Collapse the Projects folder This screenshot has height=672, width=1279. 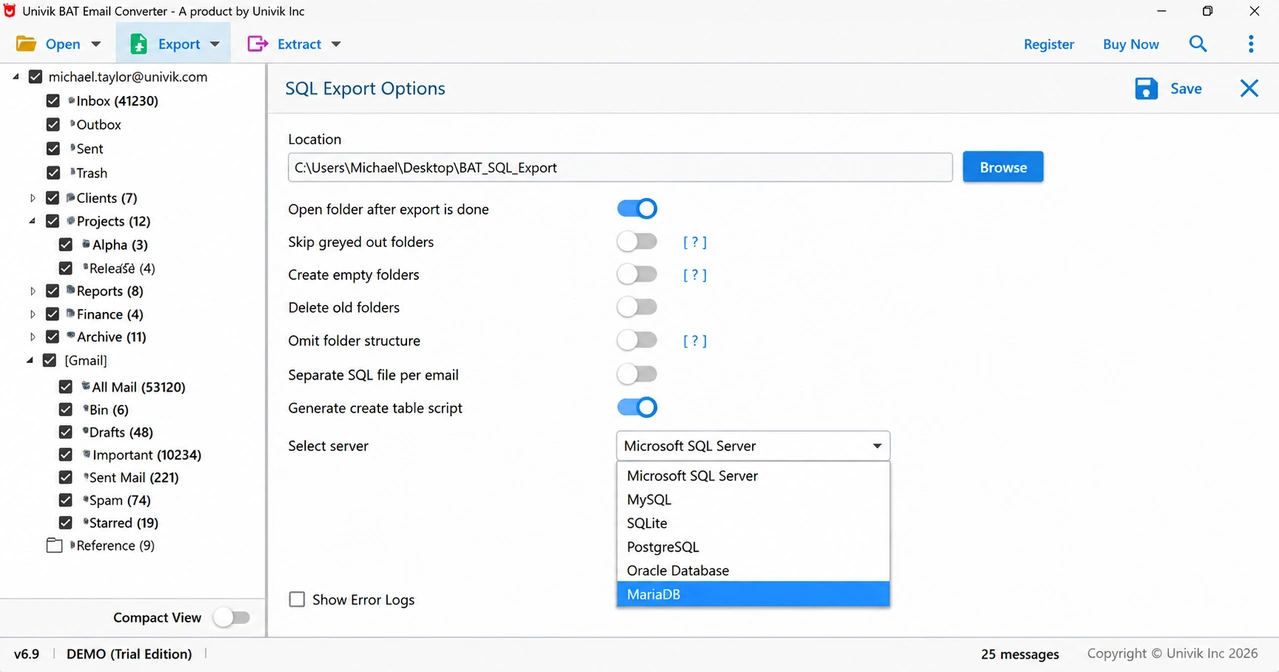(x=33, y=221)
